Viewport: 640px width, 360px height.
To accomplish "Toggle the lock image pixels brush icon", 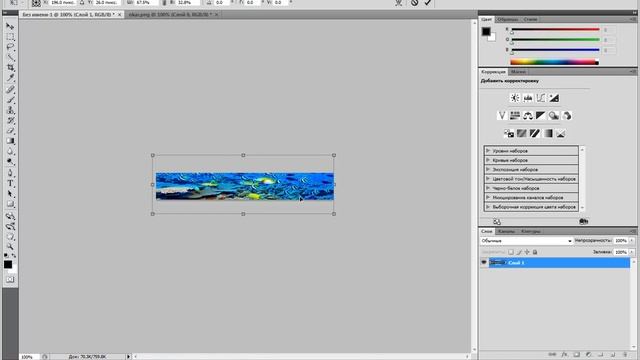I will click(519, 252).
